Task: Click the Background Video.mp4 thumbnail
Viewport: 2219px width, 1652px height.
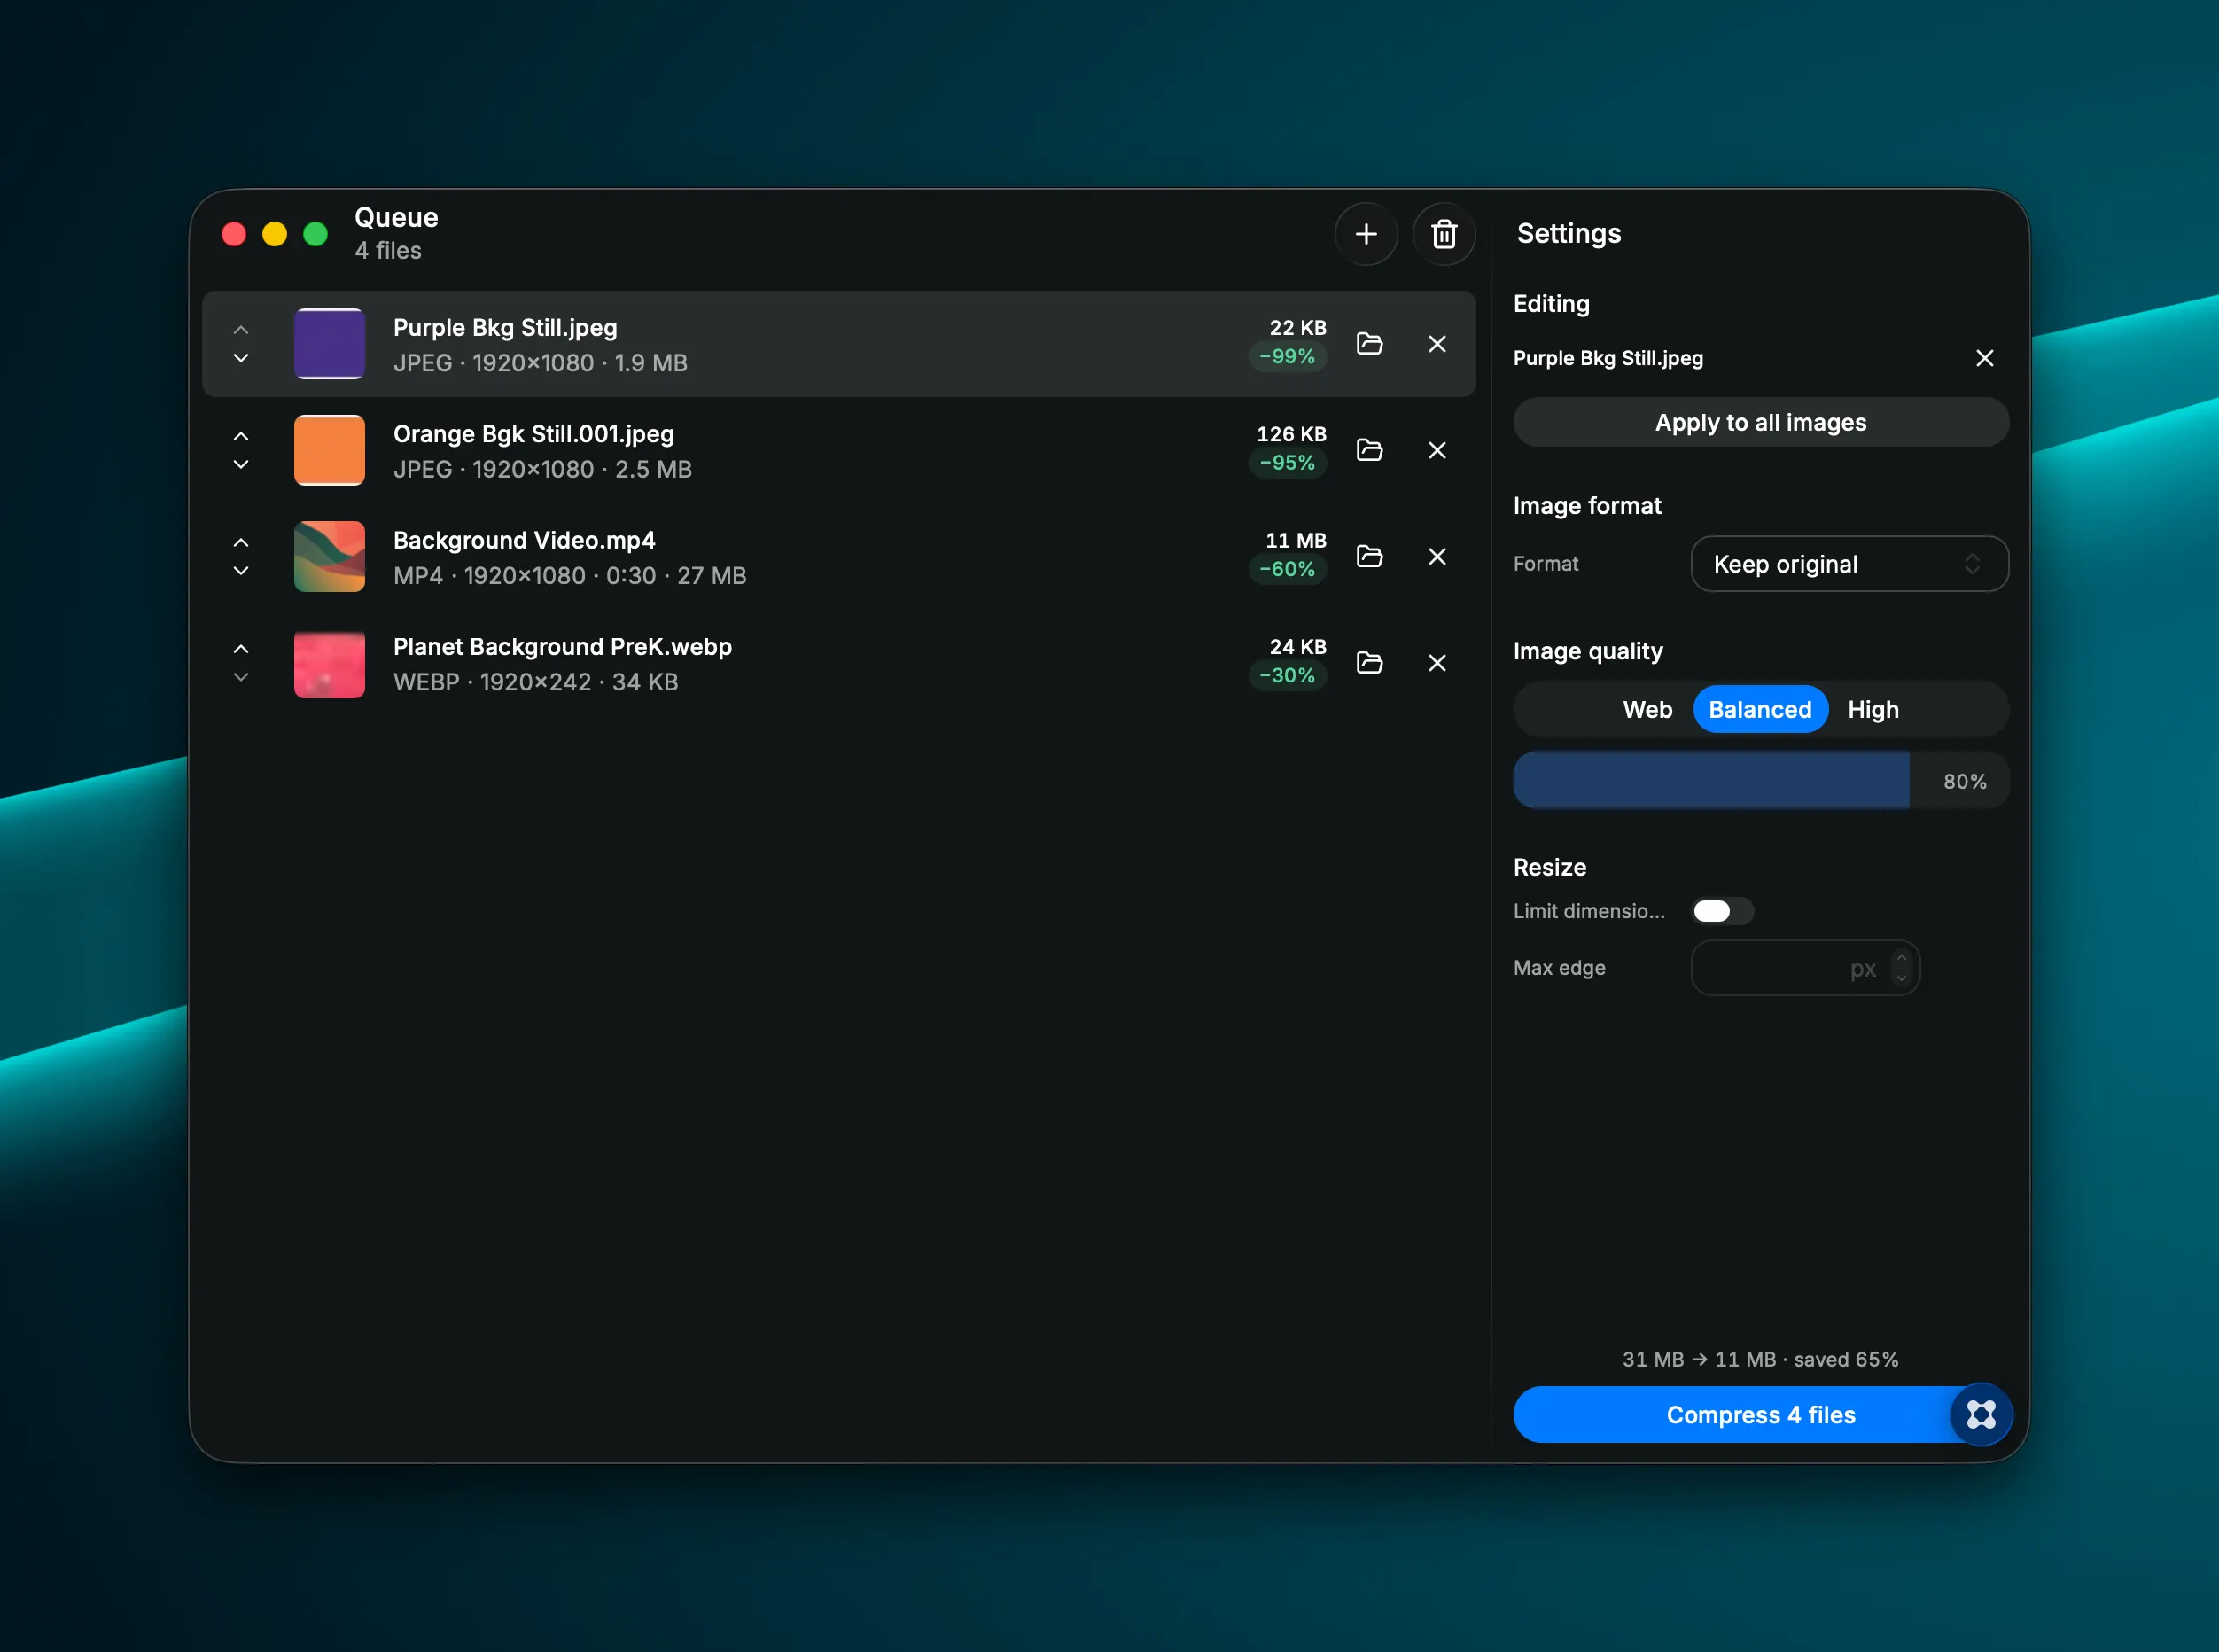Action: coord(329,556)
